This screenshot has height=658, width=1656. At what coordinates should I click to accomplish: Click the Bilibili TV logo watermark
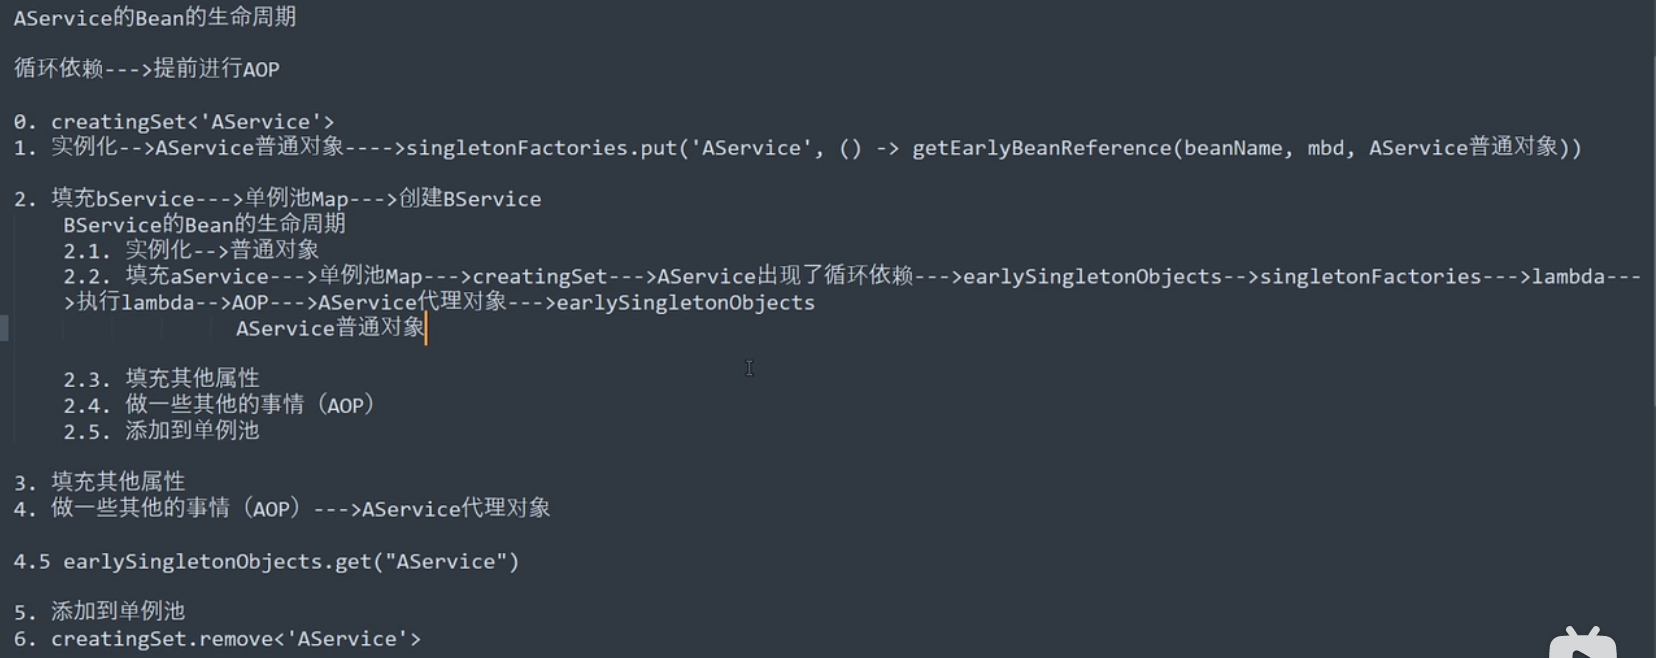(x=1582, y=642)
